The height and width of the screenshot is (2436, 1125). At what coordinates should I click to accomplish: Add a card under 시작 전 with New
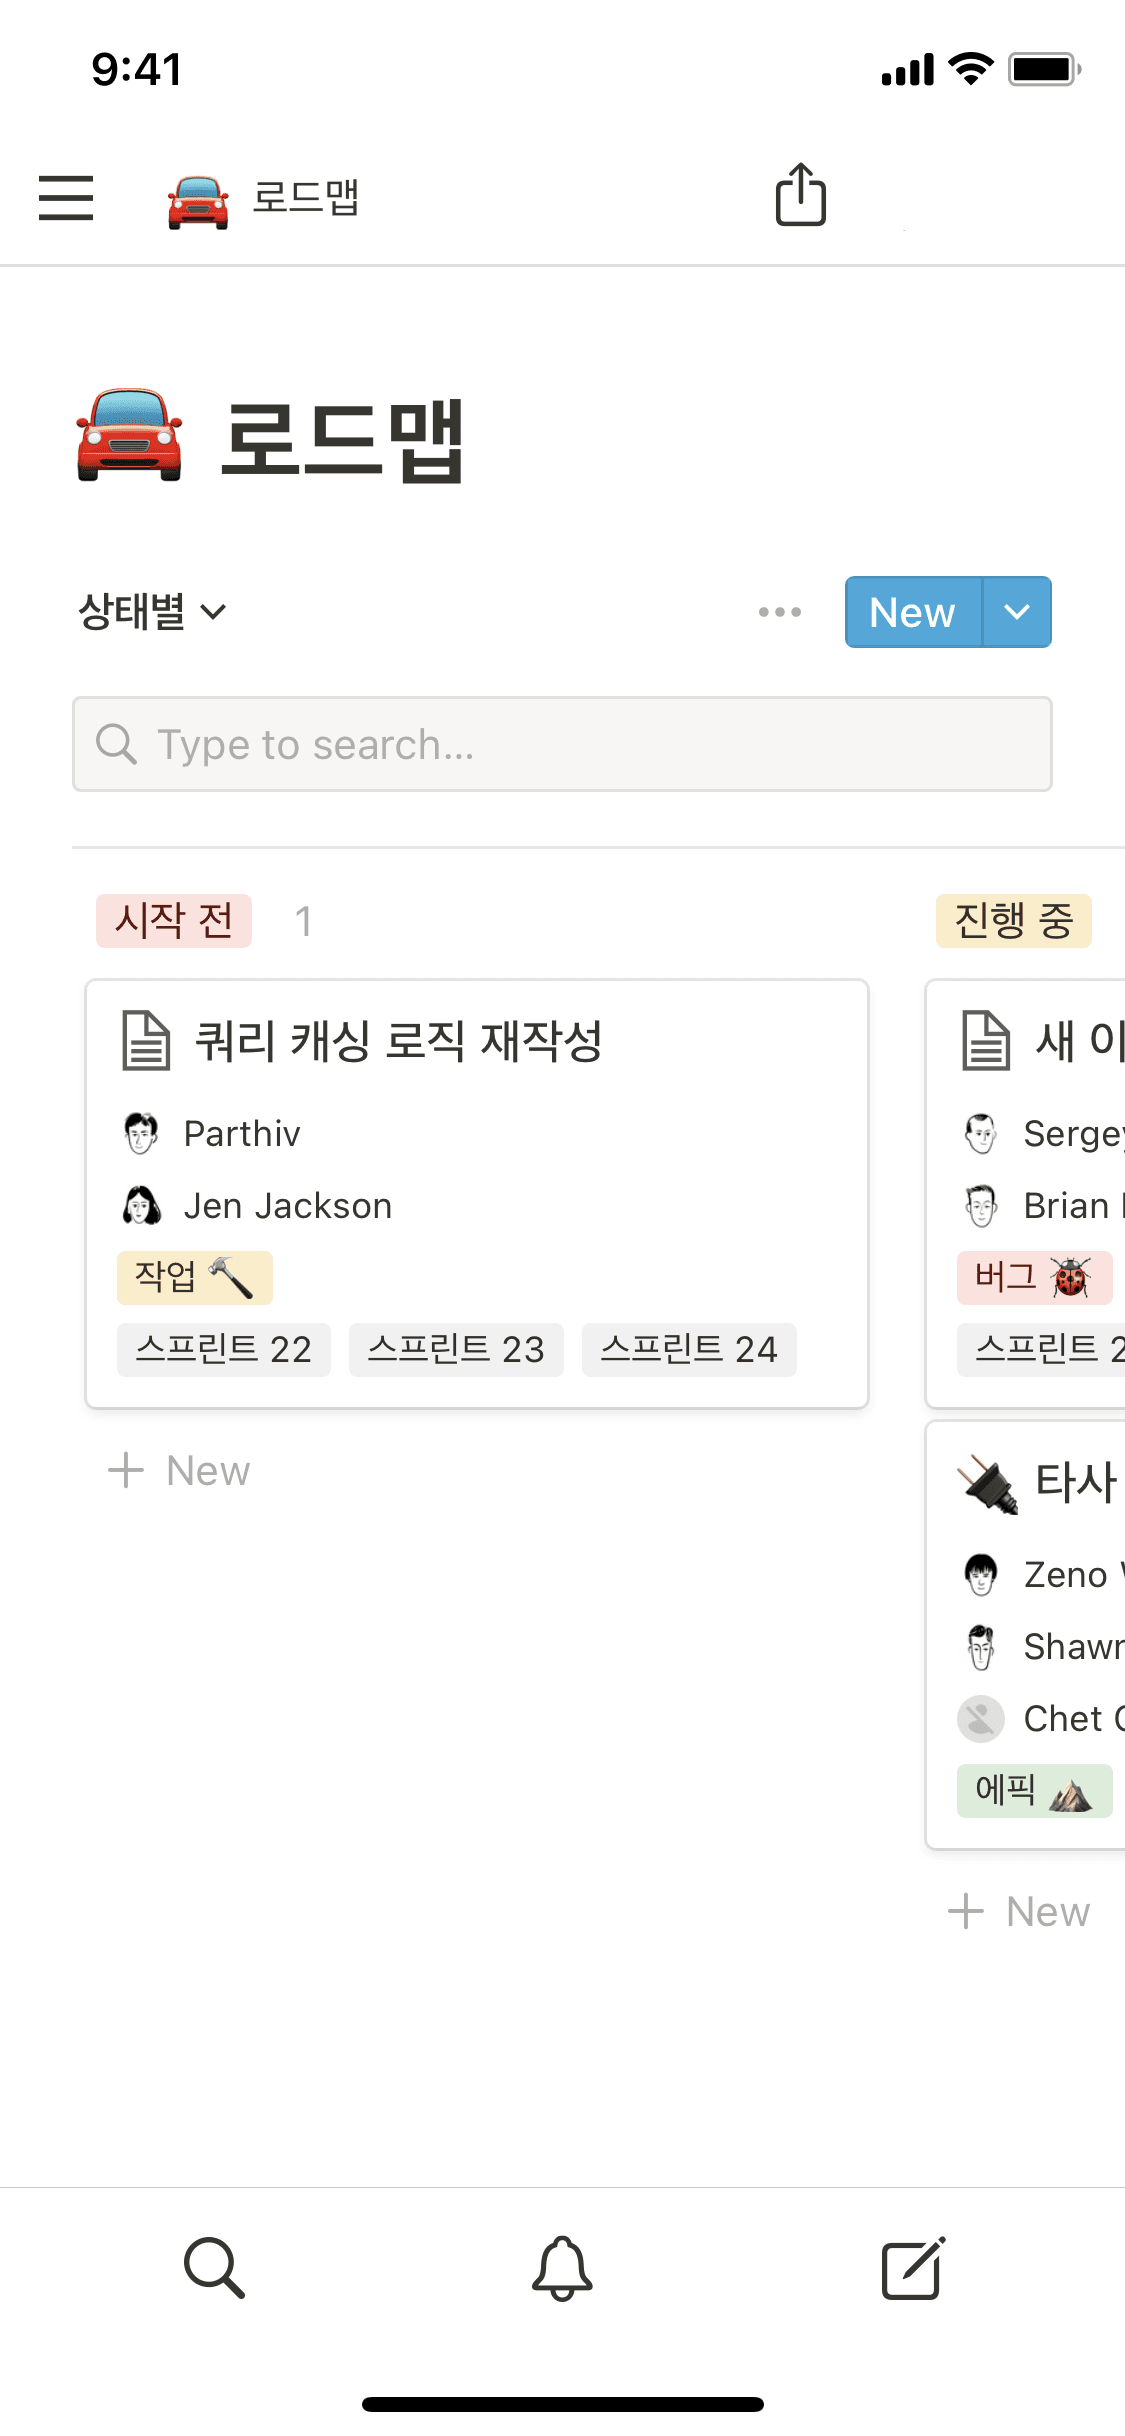180,1470
